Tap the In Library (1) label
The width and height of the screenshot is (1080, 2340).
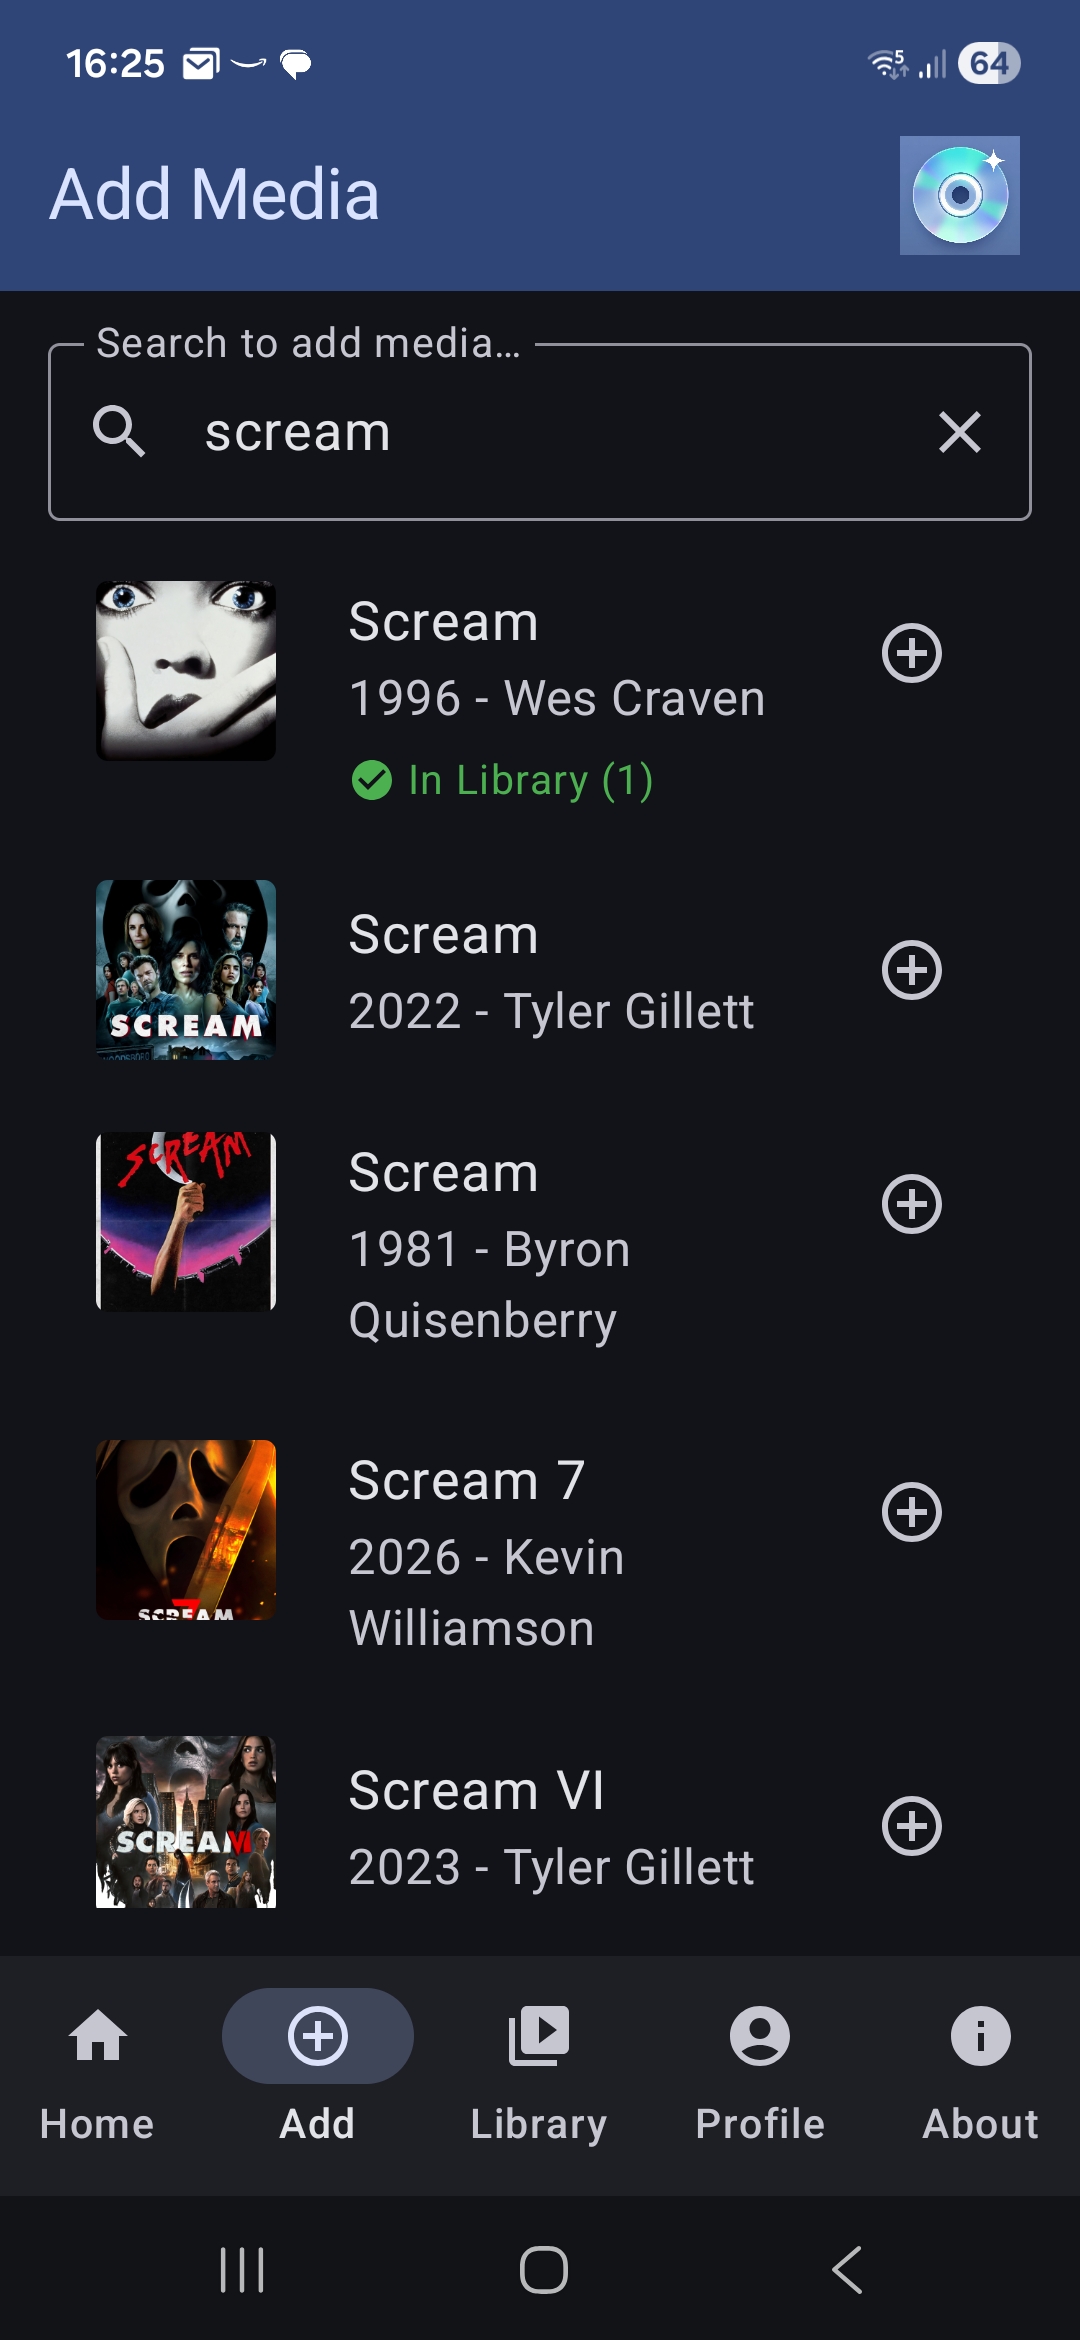(x=502, y=780)
